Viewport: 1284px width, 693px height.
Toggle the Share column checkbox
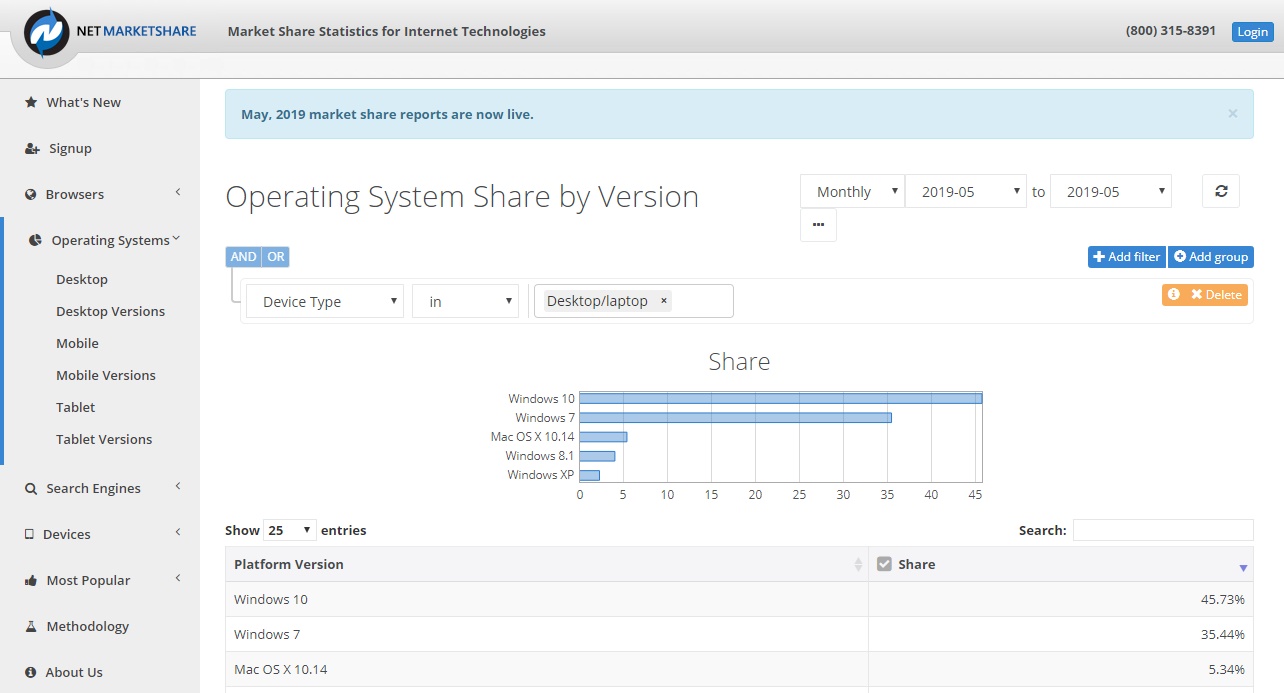[x=884, y=564]
